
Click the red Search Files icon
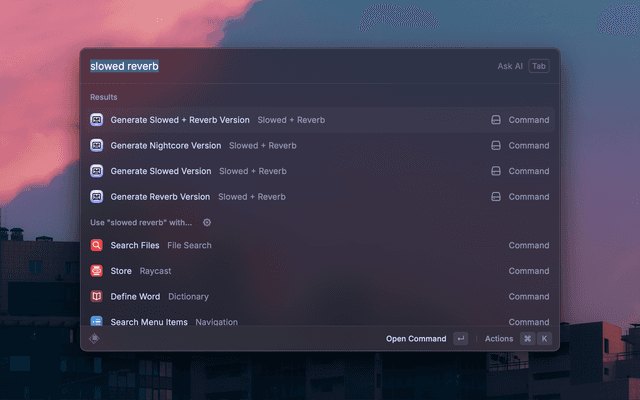pos(97,245)
